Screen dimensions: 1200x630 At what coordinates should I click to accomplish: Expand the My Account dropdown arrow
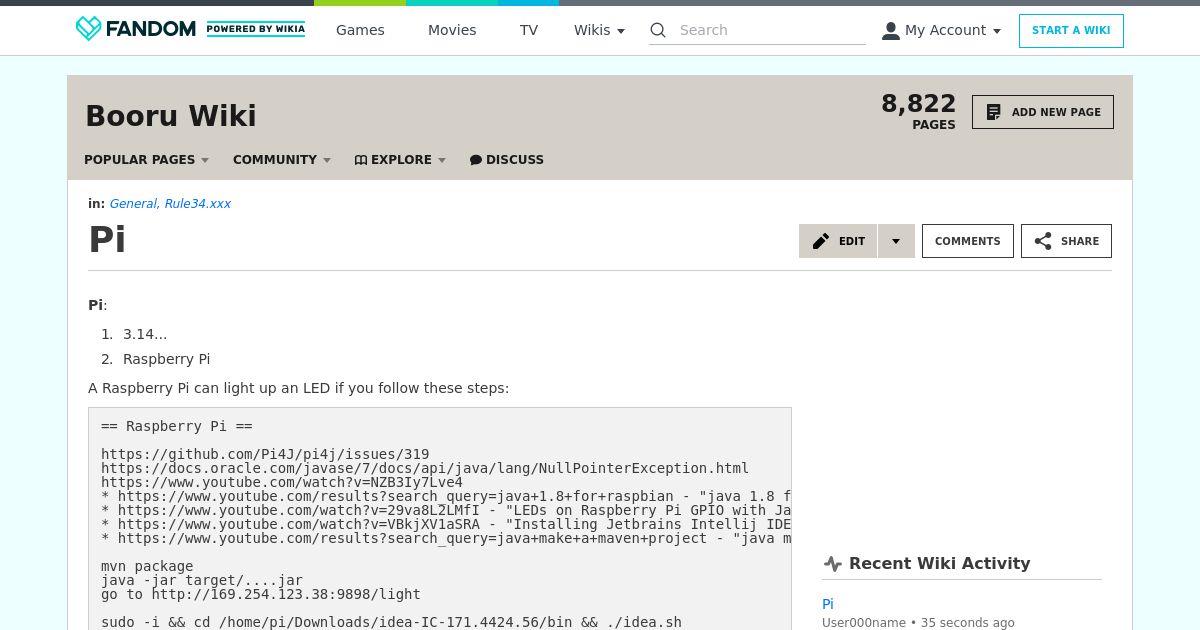tap(997, 31)
